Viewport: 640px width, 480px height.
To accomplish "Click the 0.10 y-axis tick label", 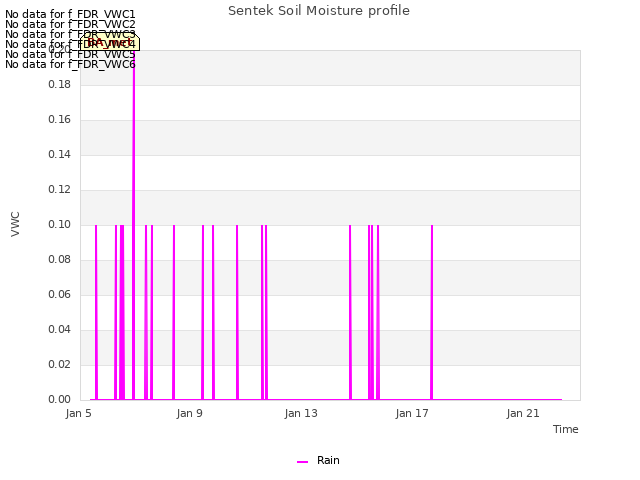I will pos(60,224).
